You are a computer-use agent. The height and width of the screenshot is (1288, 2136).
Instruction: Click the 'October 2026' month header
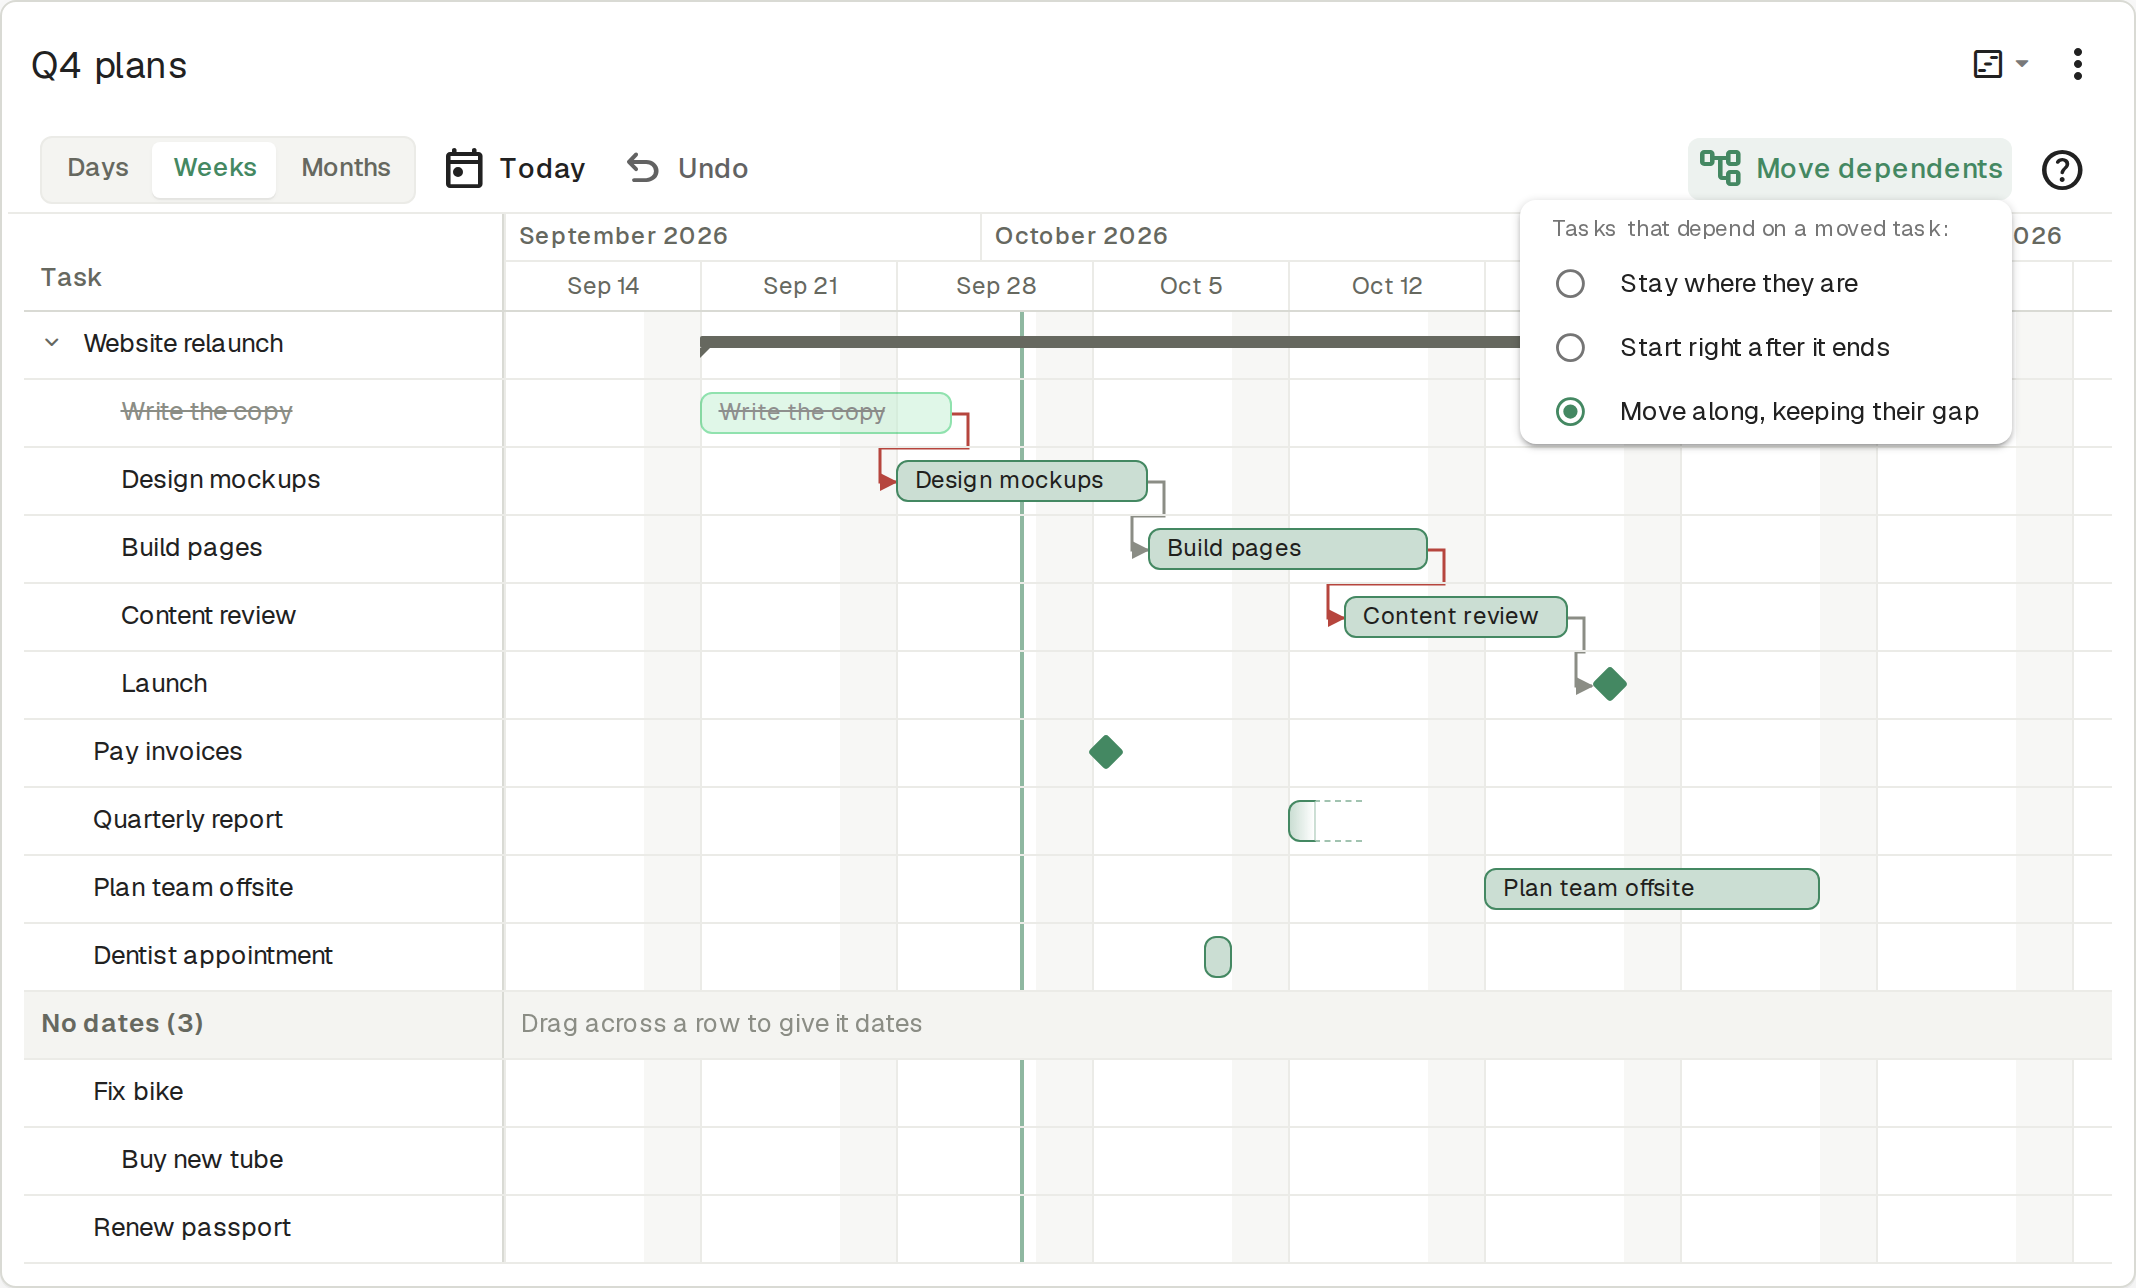[x=1081, y=236]
